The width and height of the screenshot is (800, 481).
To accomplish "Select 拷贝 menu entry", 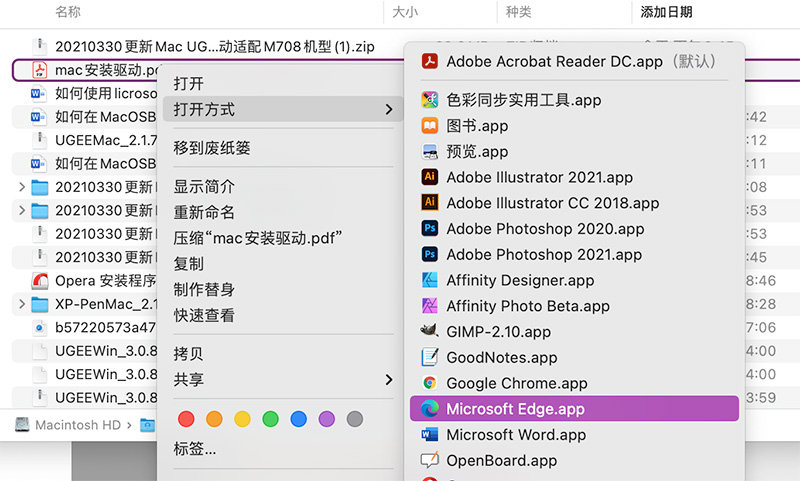I will [x=283, y=353].
